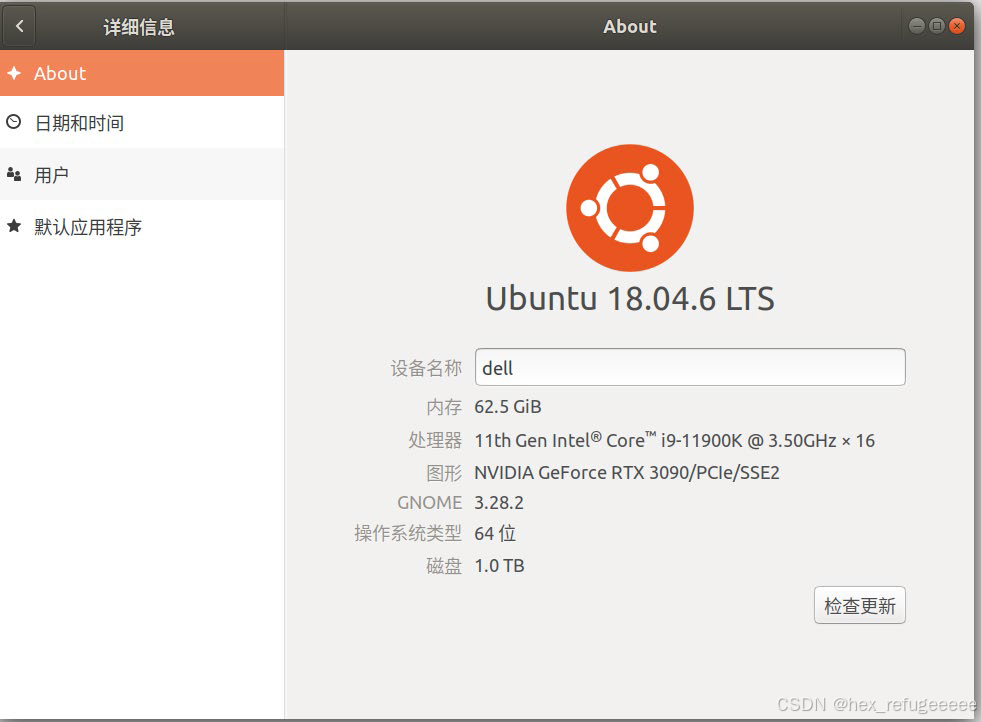The width and height of the screenshot is (981, 722).
Task: Edit the 设备名称 field containing dell
Action: pos(690,367)
